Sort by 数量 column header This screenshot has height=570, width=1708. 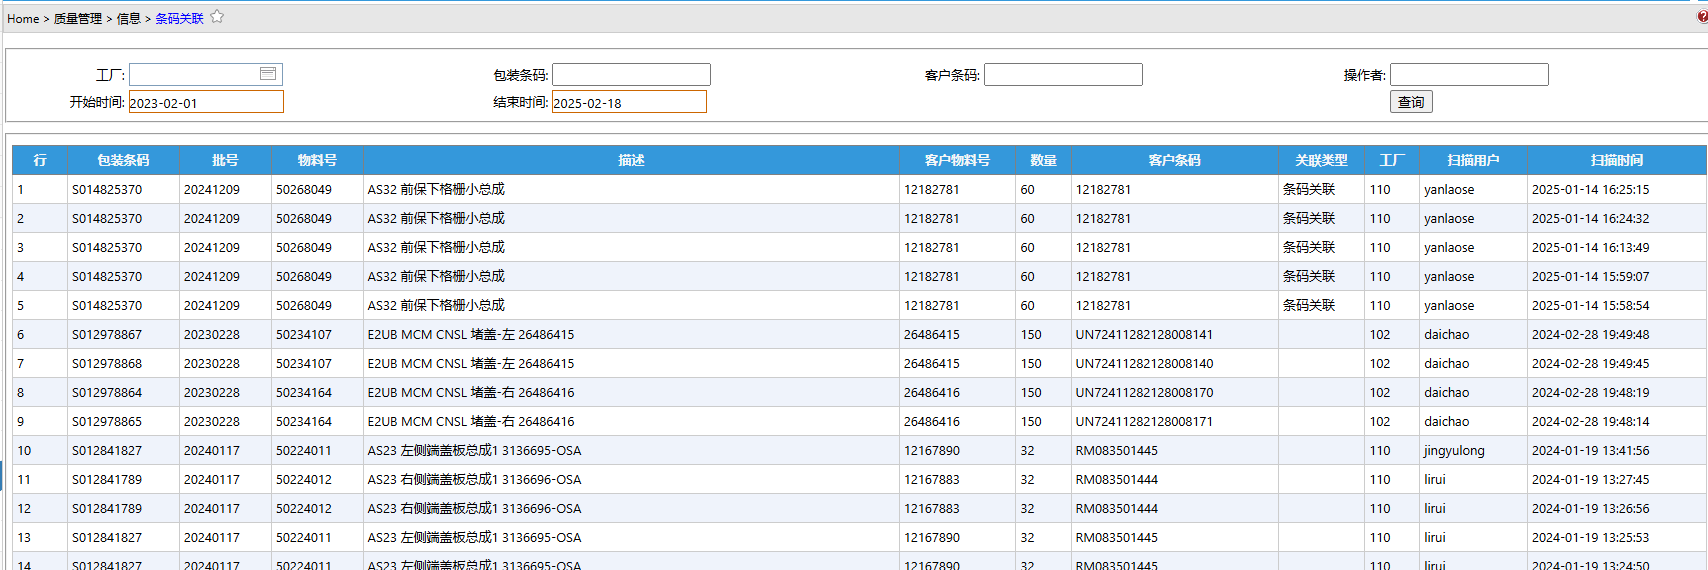pos(1043,160)
